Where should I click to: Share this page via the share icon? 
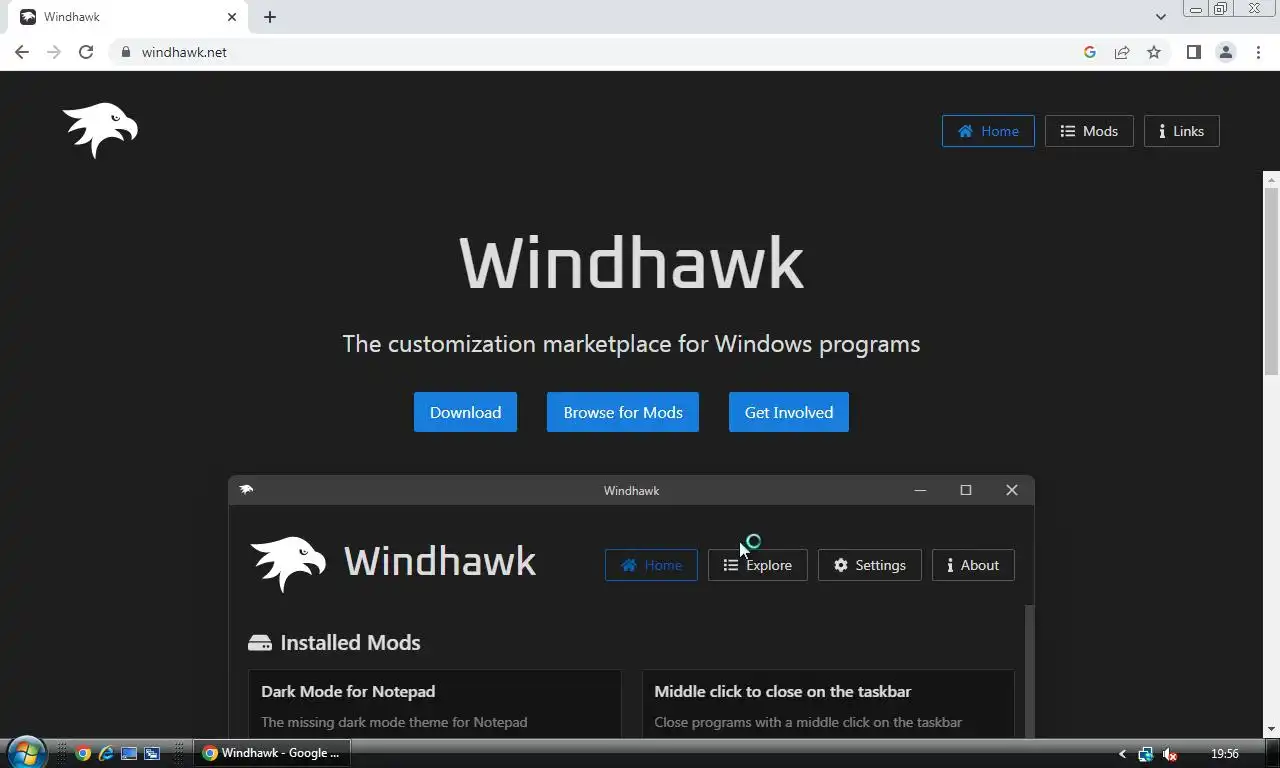1122,52
